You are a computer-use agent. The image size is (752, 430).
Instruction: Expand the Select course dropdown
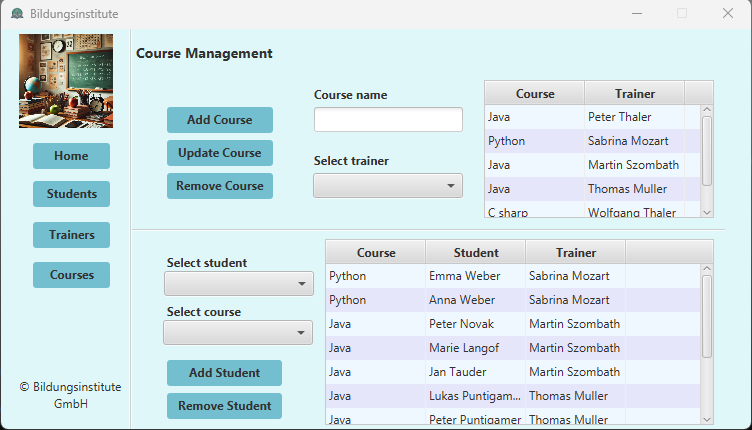tap(238, 333)
